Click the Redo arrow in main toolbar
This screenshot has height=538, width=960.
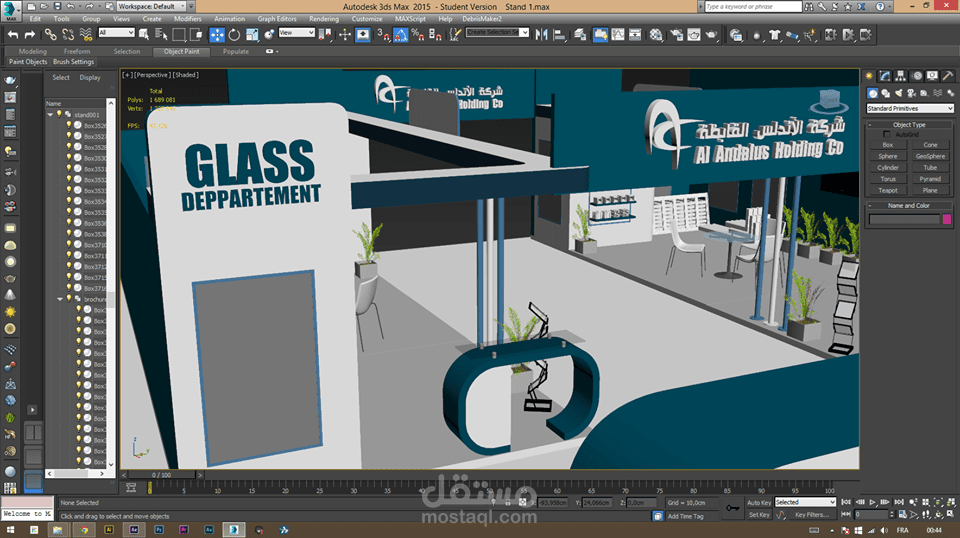(29, 35)
